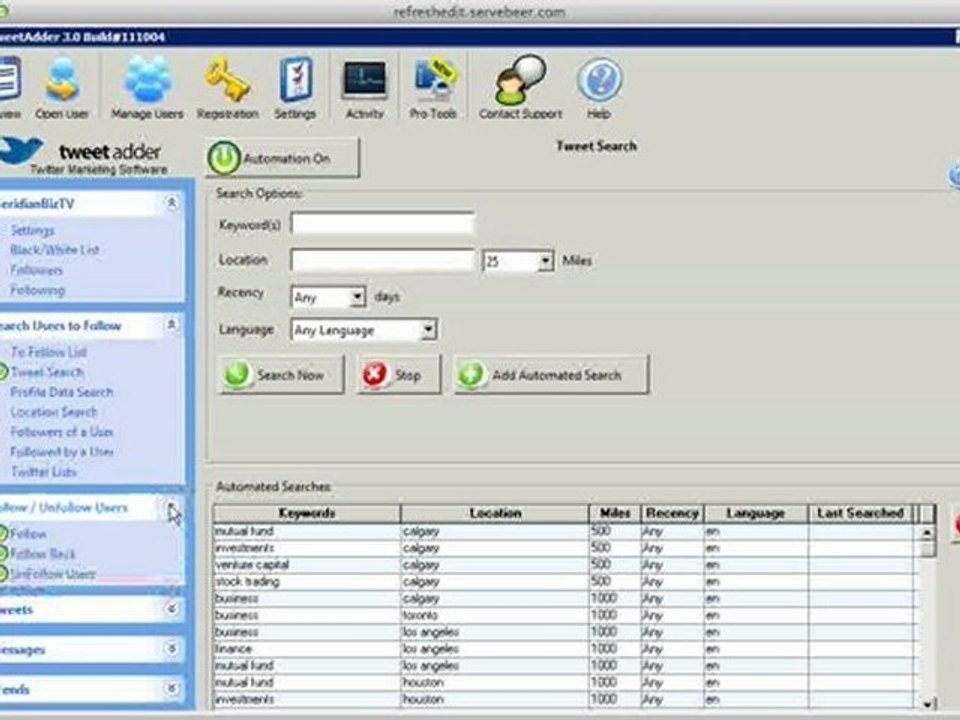This screenshot has width=960, height=720.
Task: Open Settings from the toolbar
Action: [x=295, y=80]
